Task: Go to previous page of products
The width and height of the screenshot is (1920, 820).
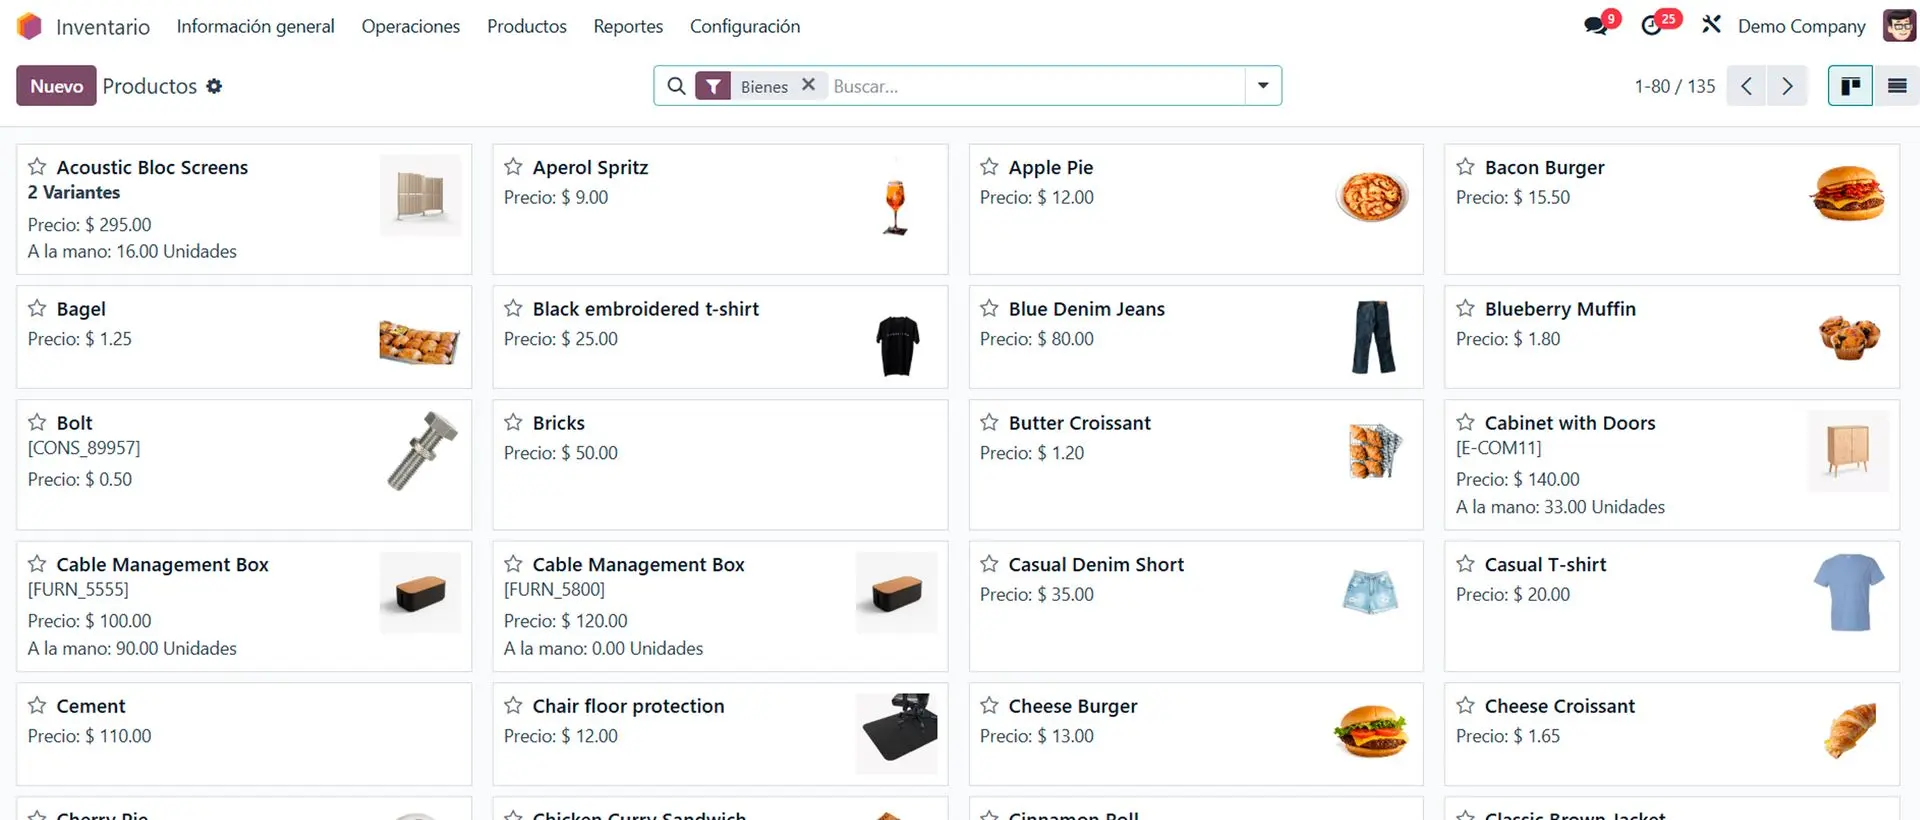Action: (x=1746, y=86)
